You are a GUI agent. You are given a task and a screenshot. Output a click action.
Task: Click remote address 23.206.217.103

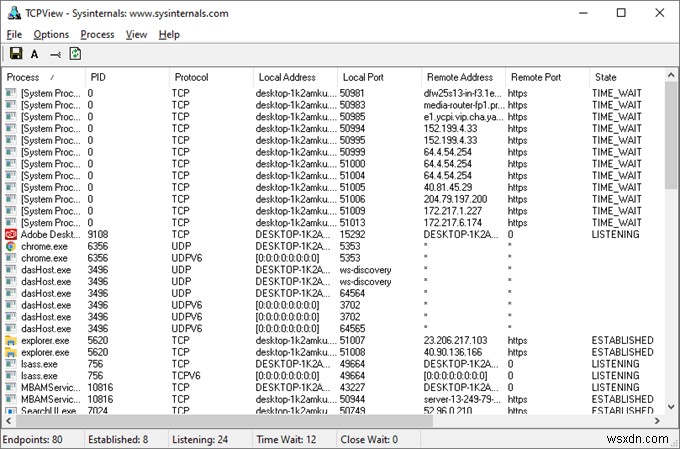(455, 341)
